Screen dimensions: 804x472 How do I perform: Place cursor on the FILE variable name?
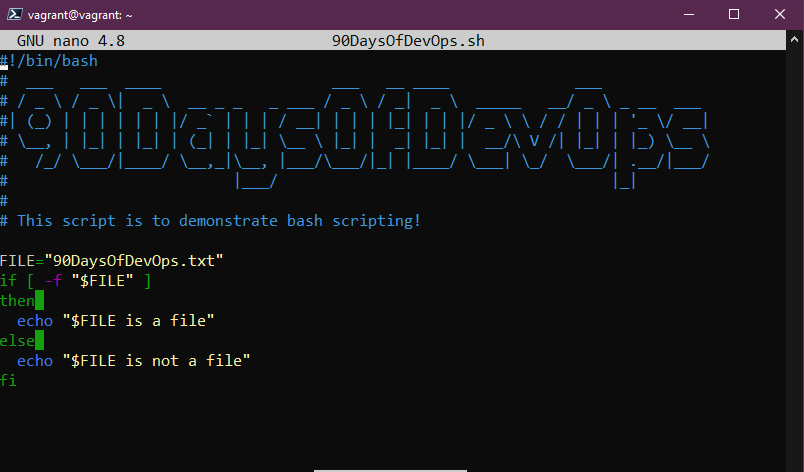(x=18, y=260)
